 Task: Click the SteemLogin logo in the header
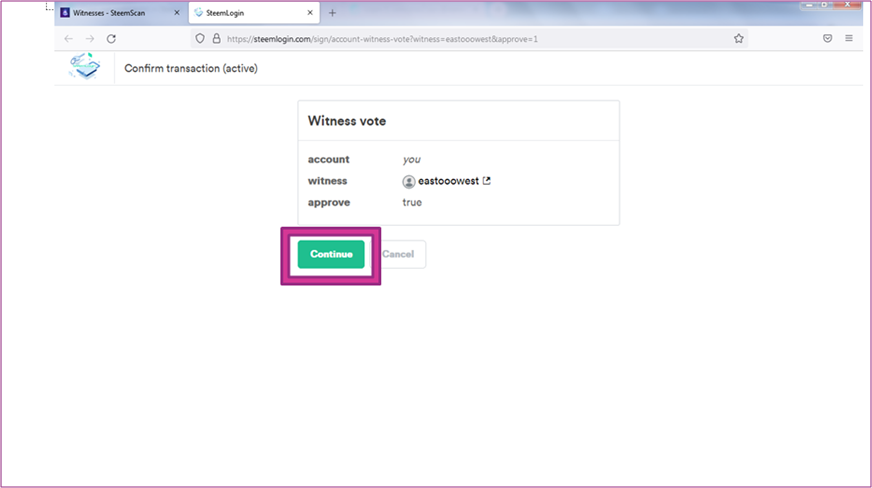[85, 67]
